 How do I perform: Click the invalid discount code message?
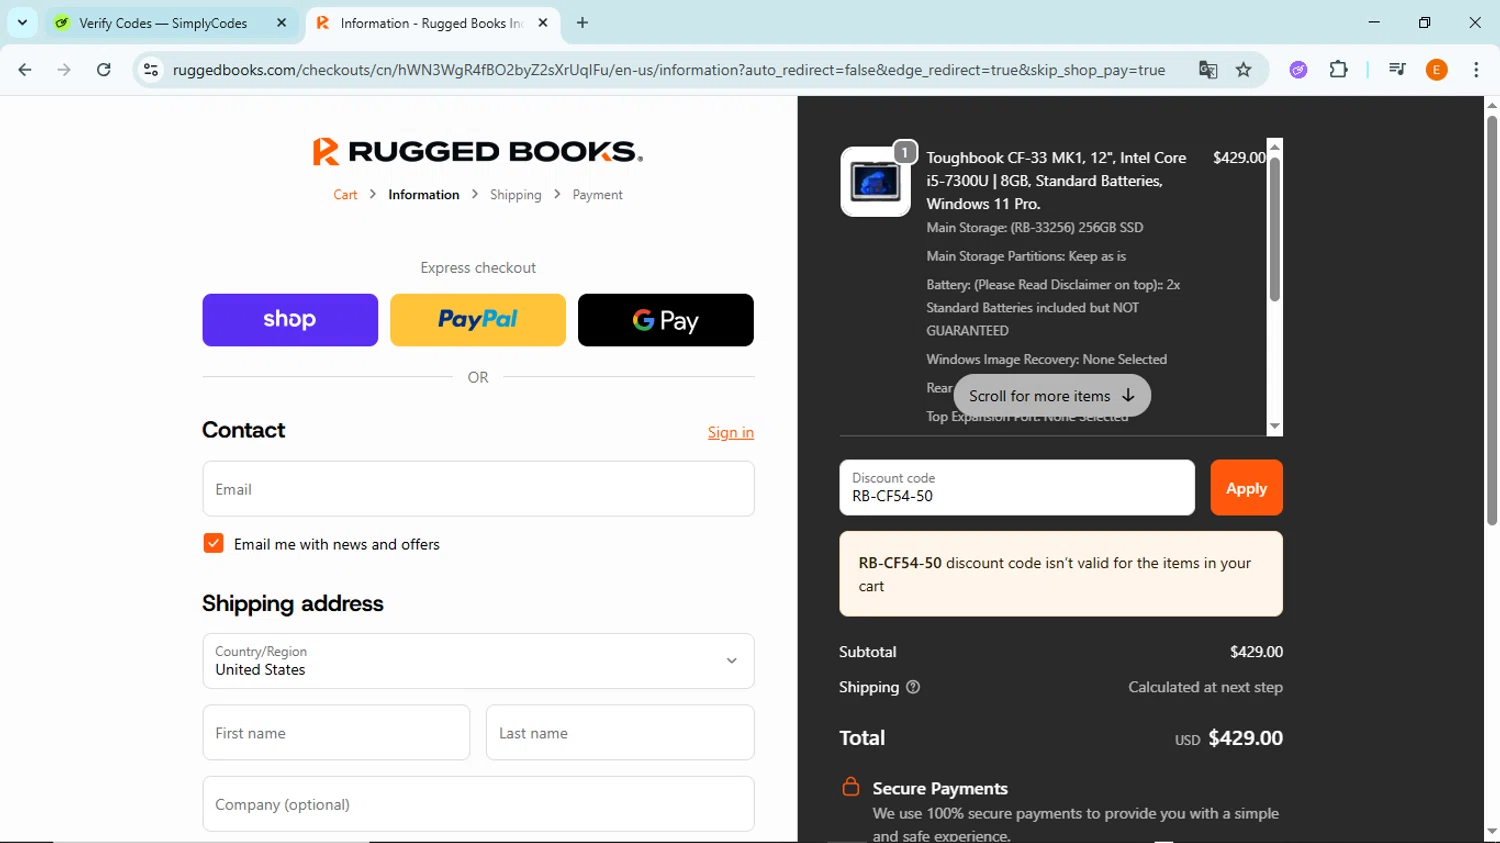(1061, 574)
